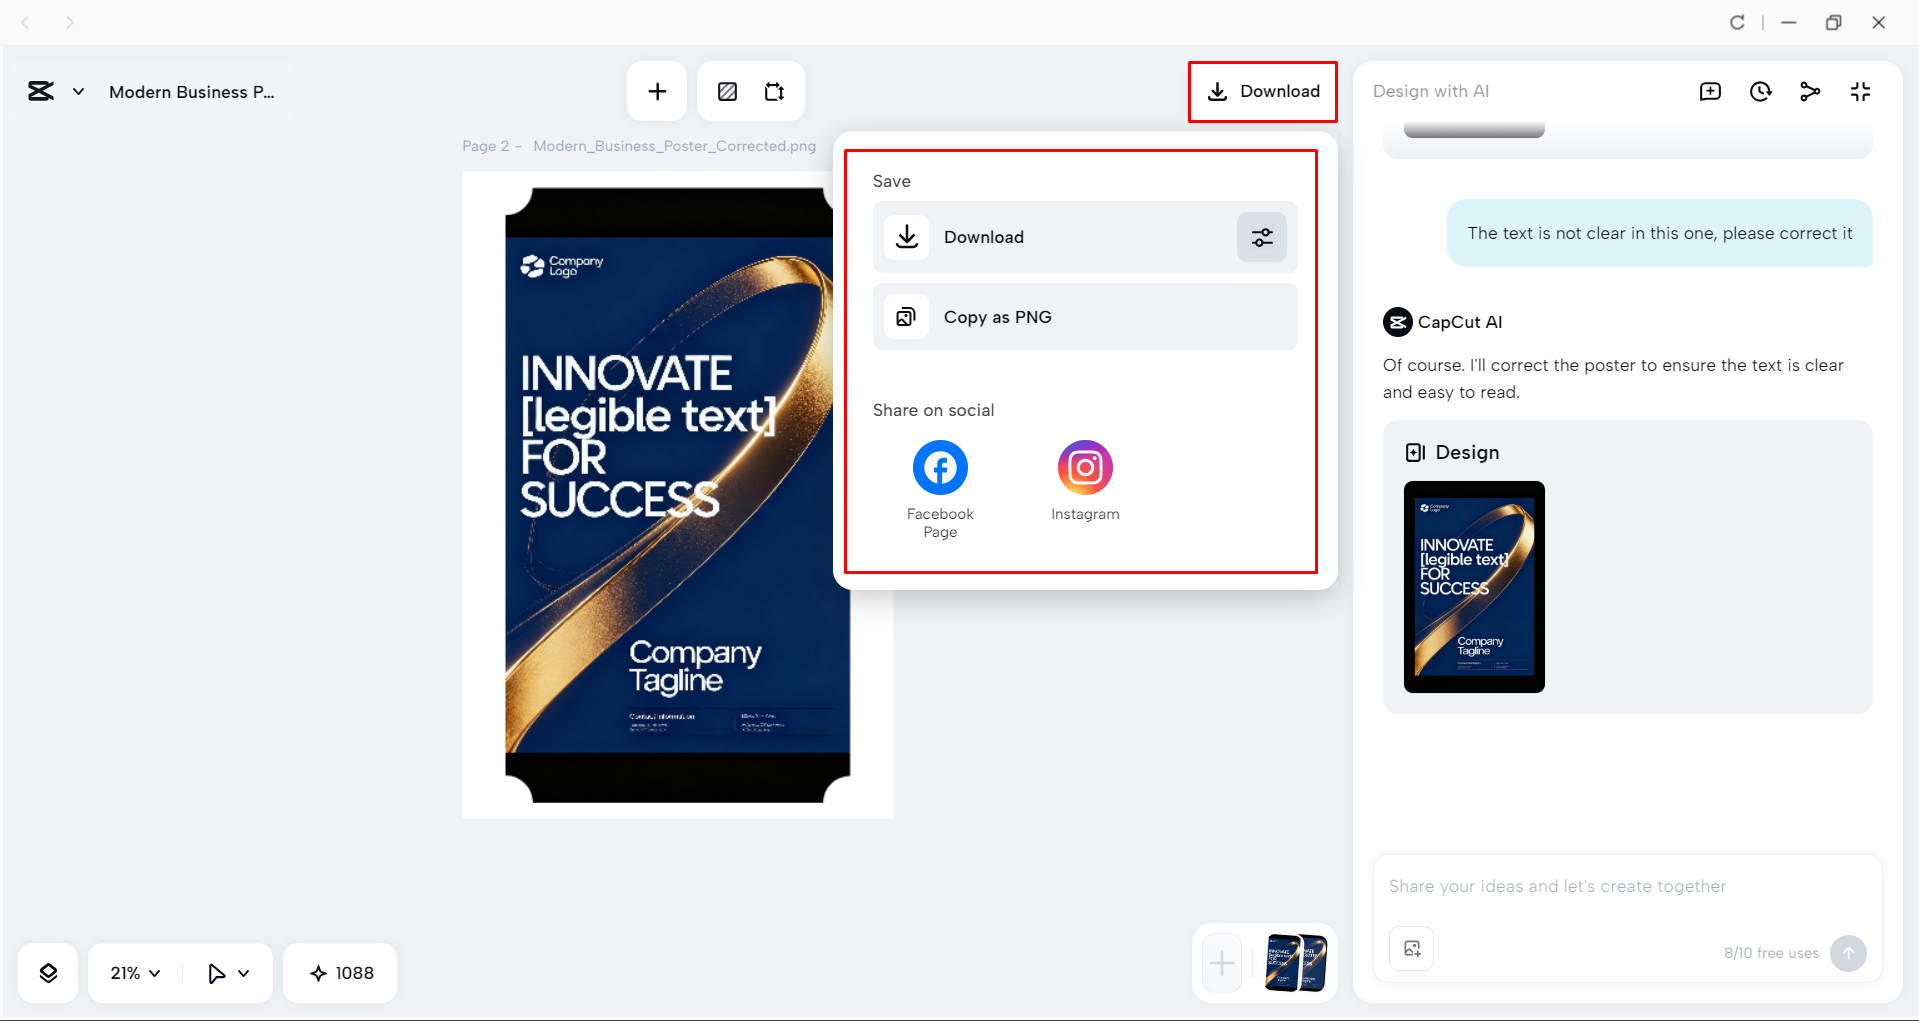
Task: Click the share nodes icon in AI panel
Action: coord(1810,92)
